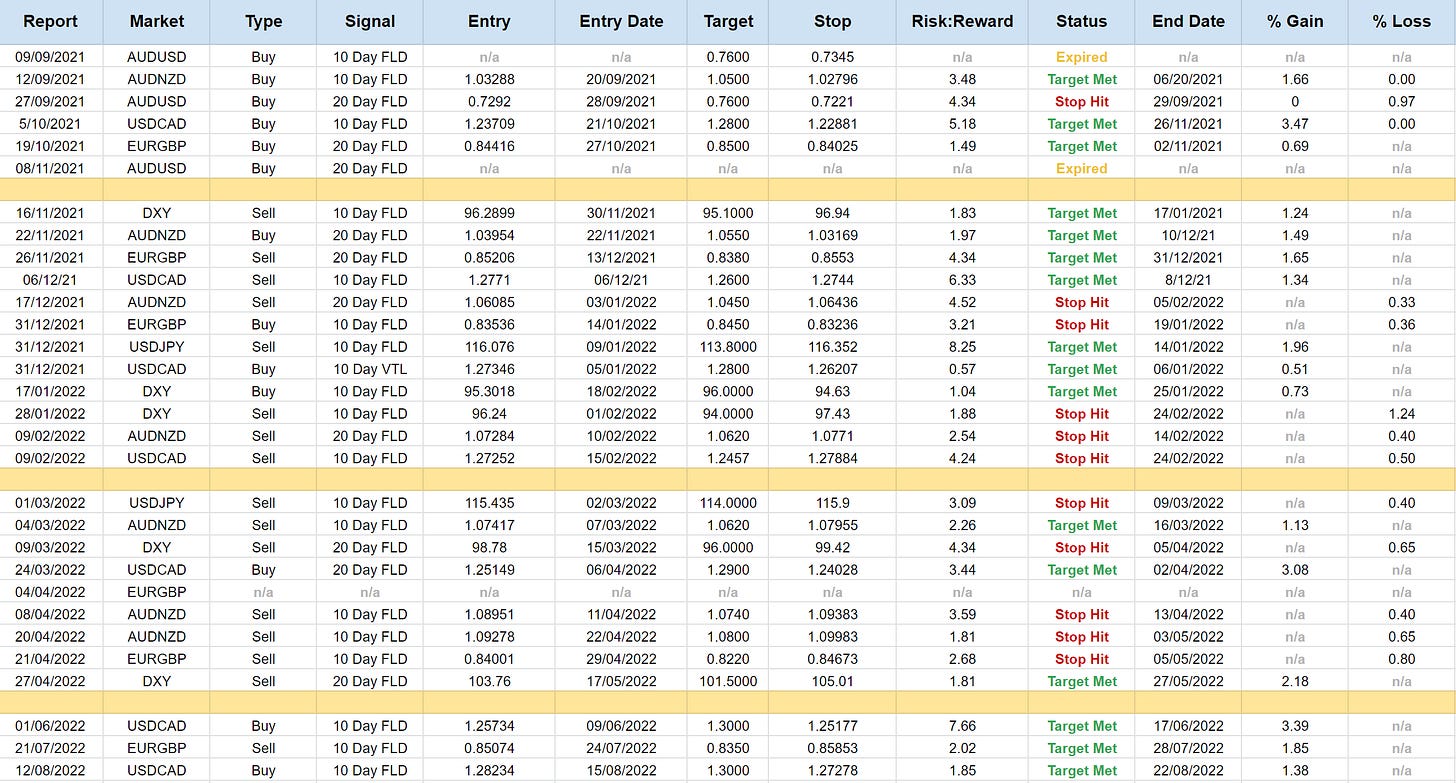The width and height of the screenshot is (1456, 783).
Task: Select entry value 1.07284
Action: pyautogui.click(x=489, y=436)
